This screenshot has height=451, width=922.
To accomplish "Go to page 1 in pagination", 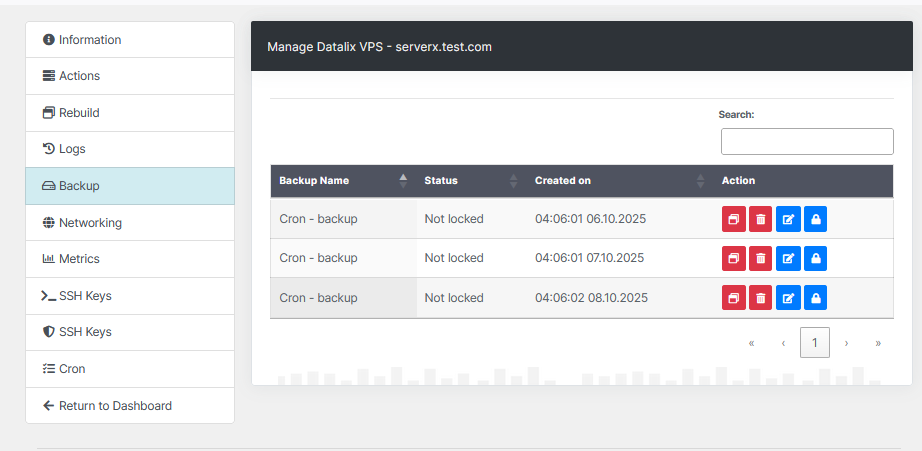I will click(x=814, y=343).
